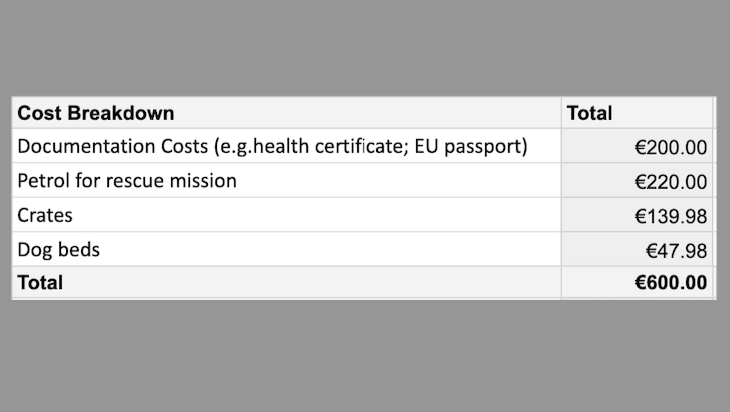Click the gray area above the table
Image resolution: width=730 pixels, height=412 pixels.
coord(365,47)
